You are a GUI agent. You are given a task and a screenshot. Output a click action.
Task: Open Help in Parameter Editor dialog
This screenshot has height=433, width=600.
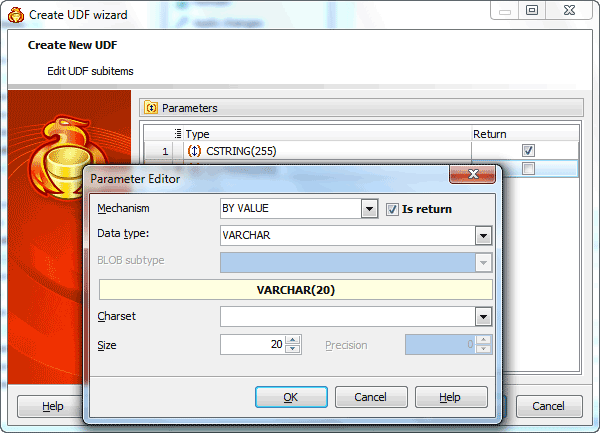[451, 397]
